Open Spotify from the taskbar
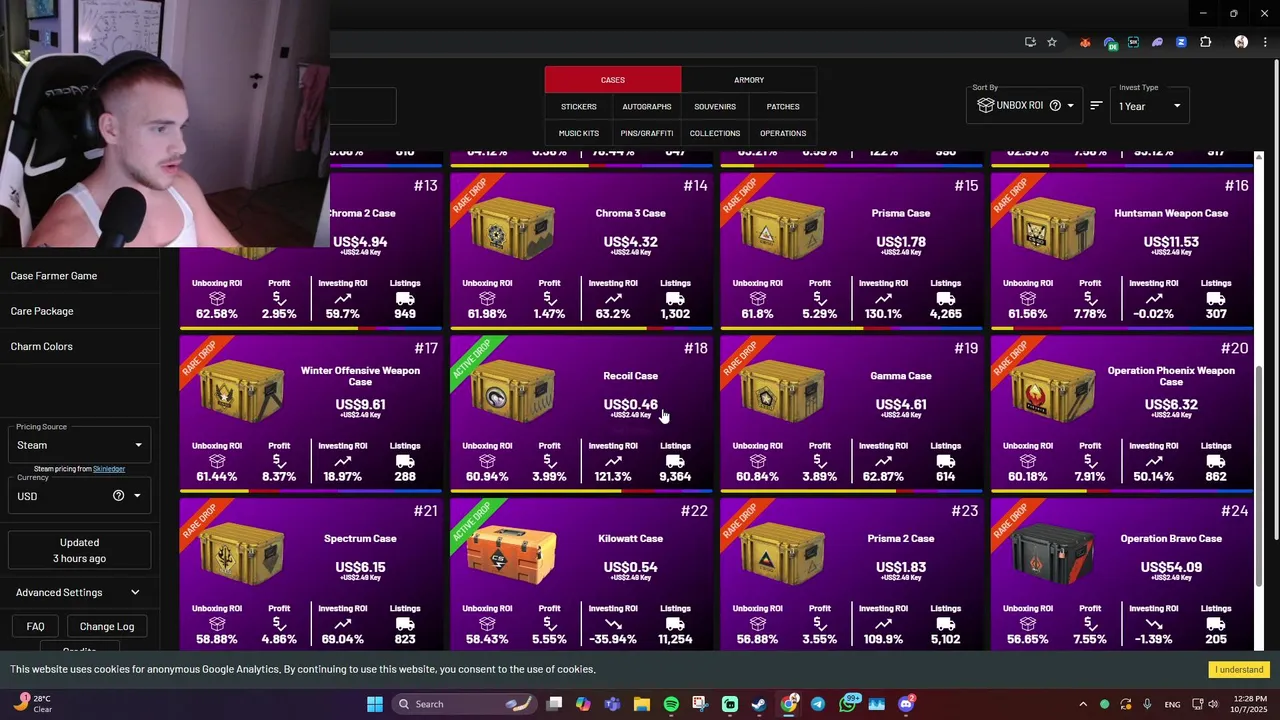Image resolution: width=1280 pixels, height=720 pixels. click(x=671, y=704)
